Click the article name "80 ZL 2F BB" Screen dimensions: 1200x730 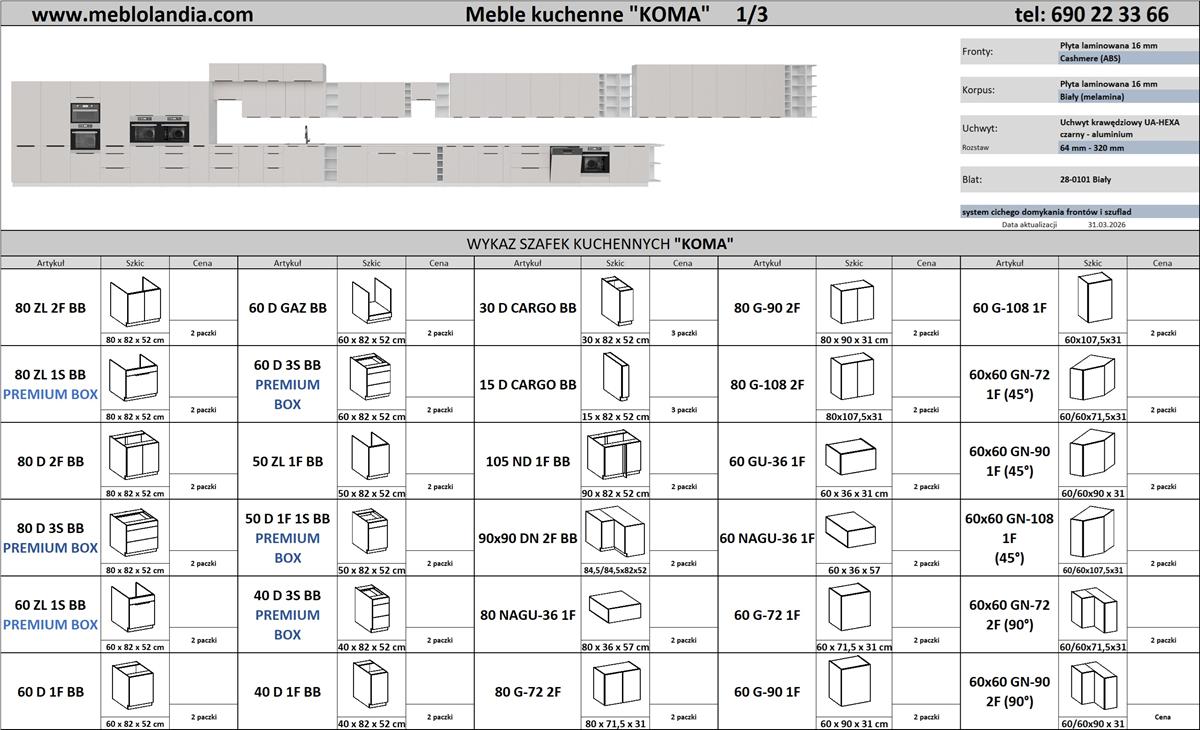(51, 308)
